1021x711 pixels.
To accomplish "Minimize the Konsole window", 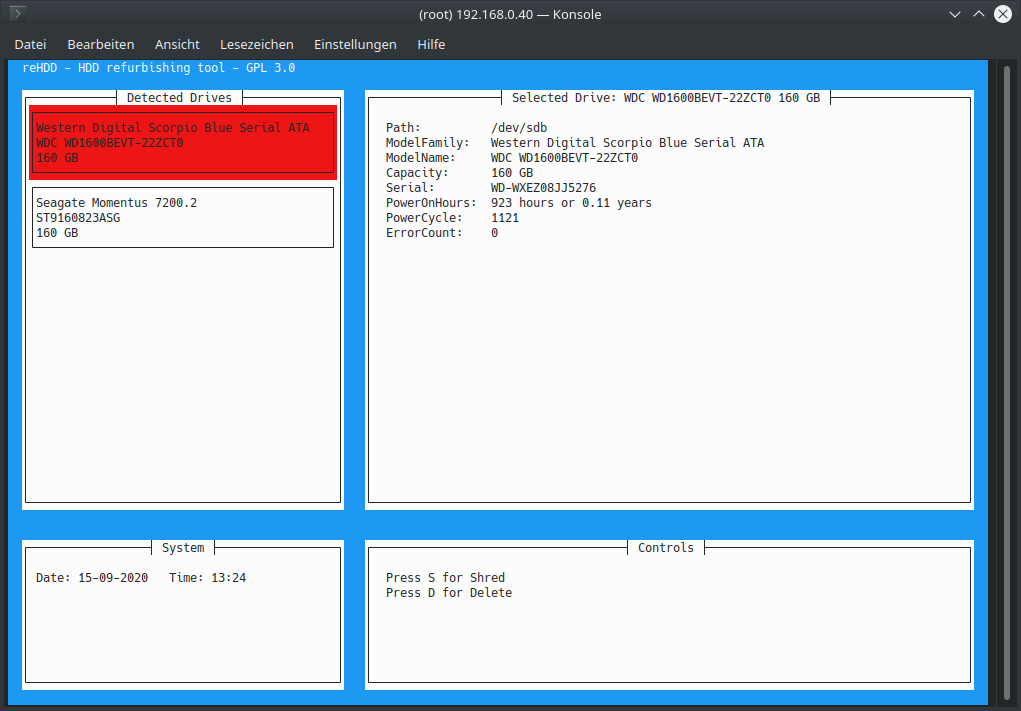I will pyautogui.click(x=955, y=14).
